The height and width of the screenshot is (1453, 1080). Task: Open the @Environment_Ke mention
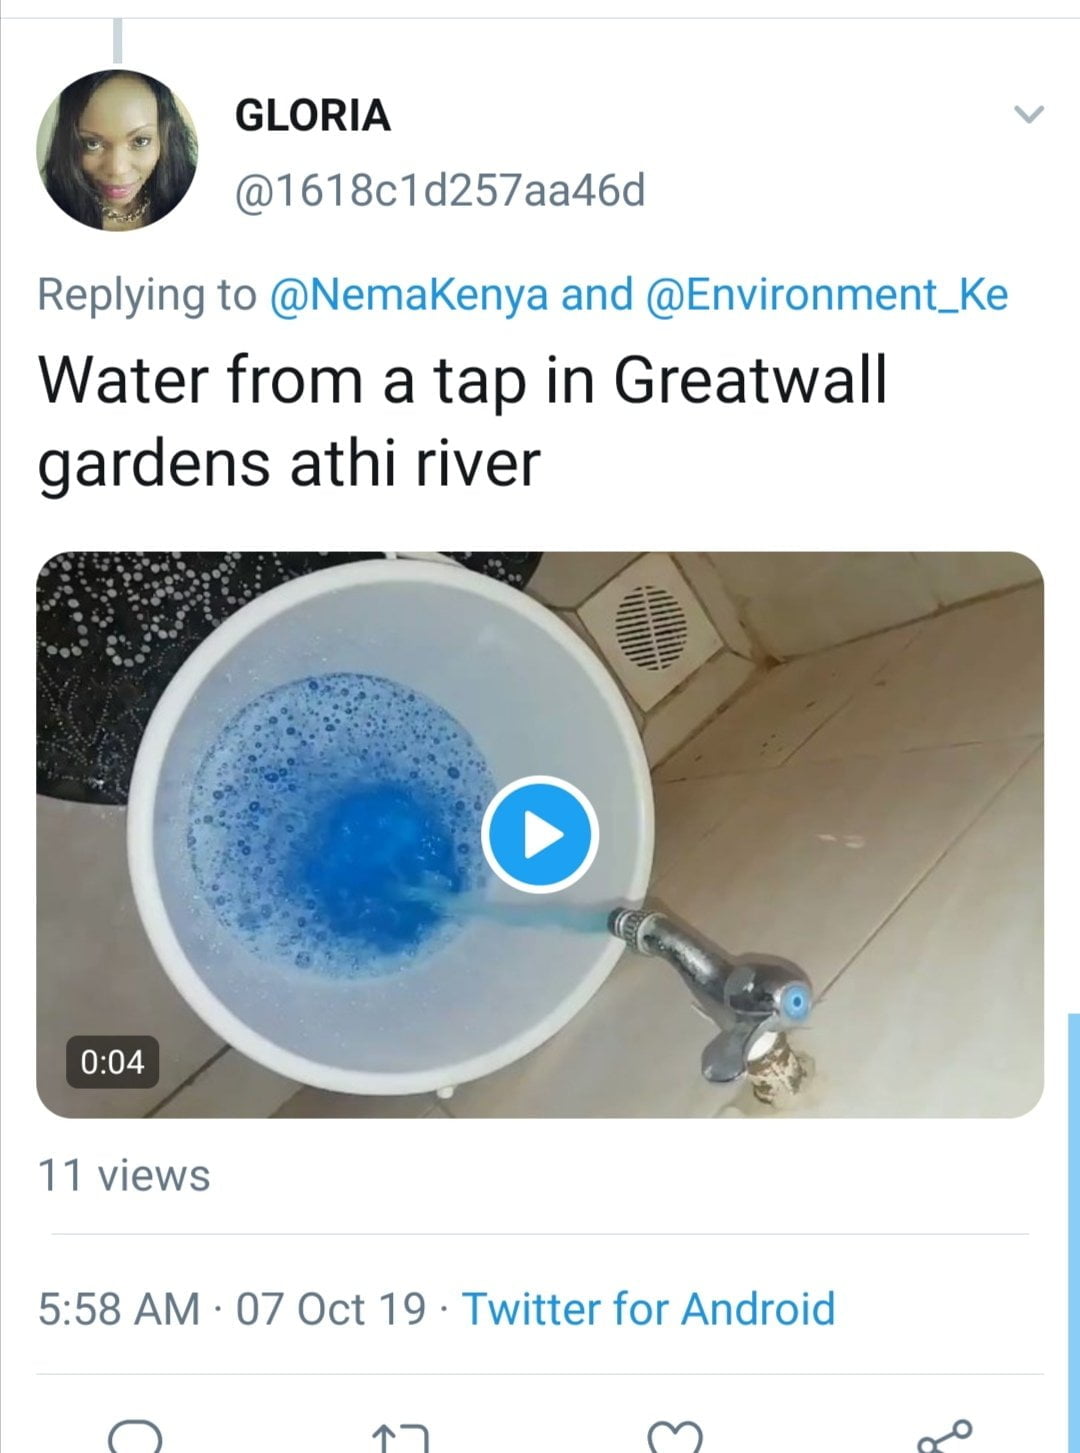(827, 295)
